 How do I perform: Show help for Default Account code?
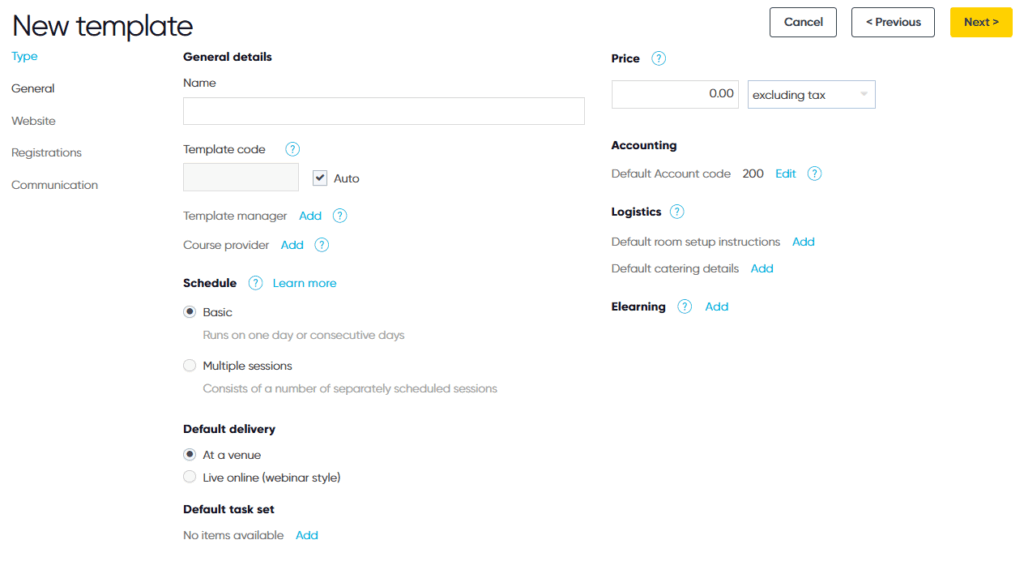click(814, 174)
